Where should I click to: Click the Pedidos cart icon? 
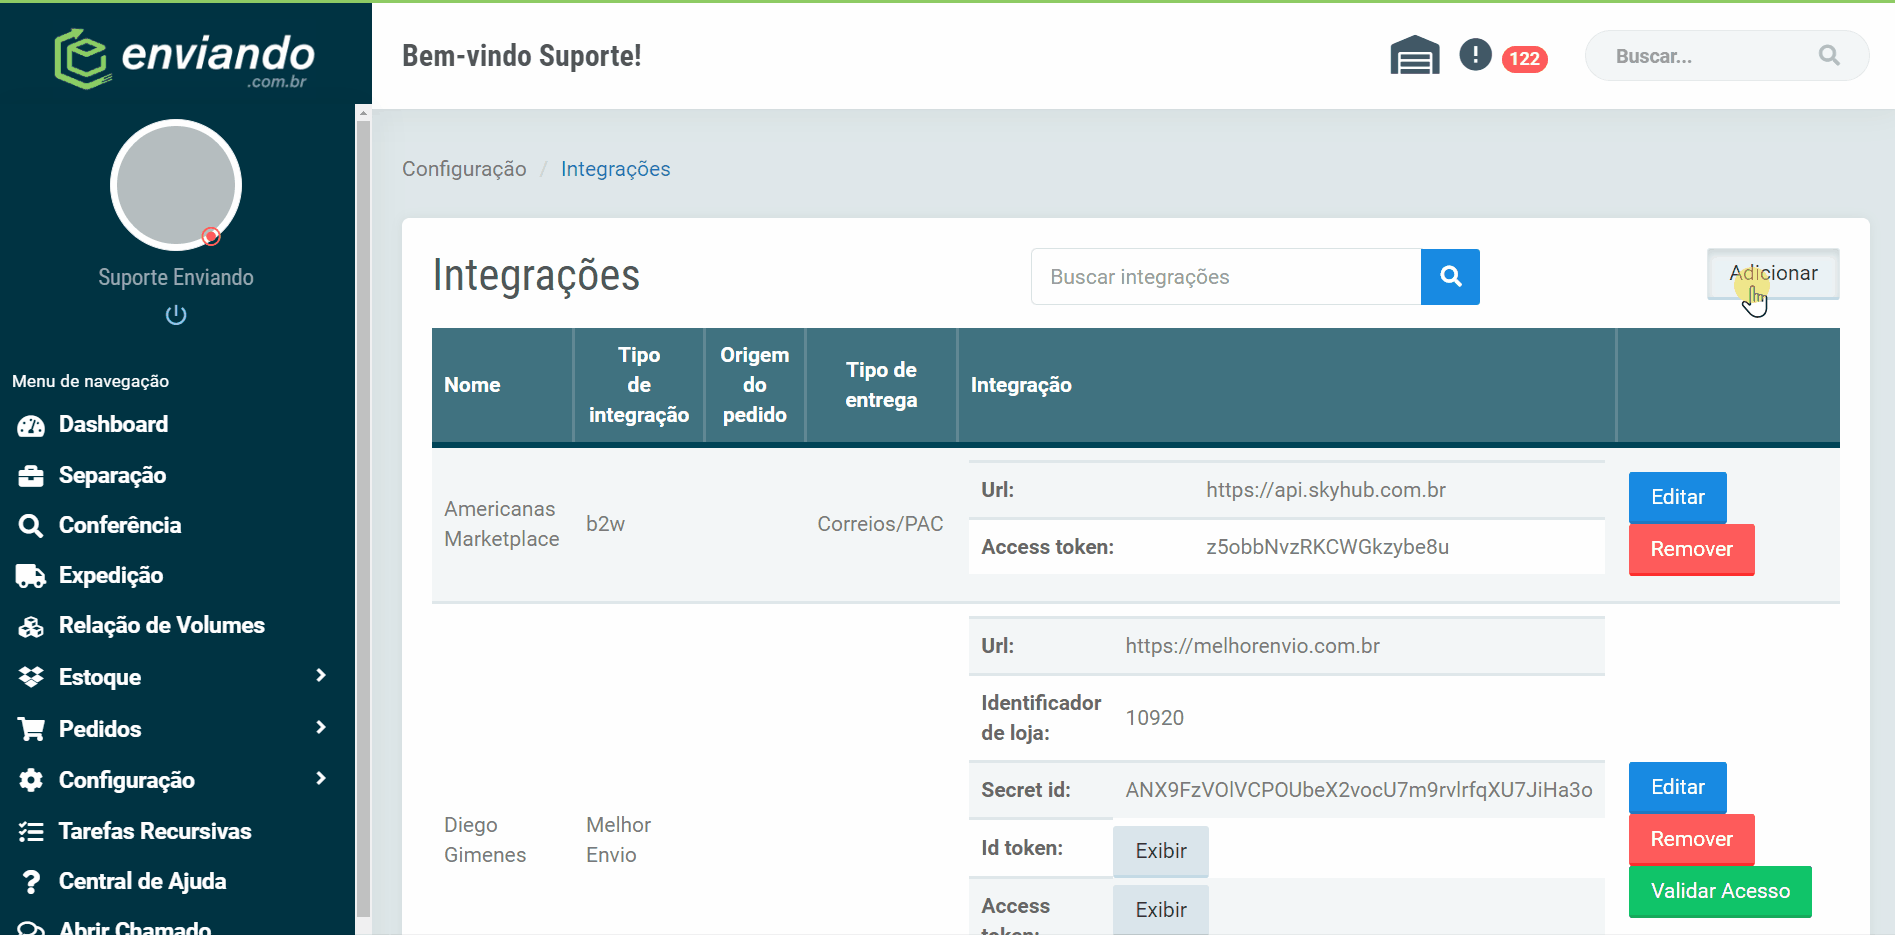click(x=31, y=729)
